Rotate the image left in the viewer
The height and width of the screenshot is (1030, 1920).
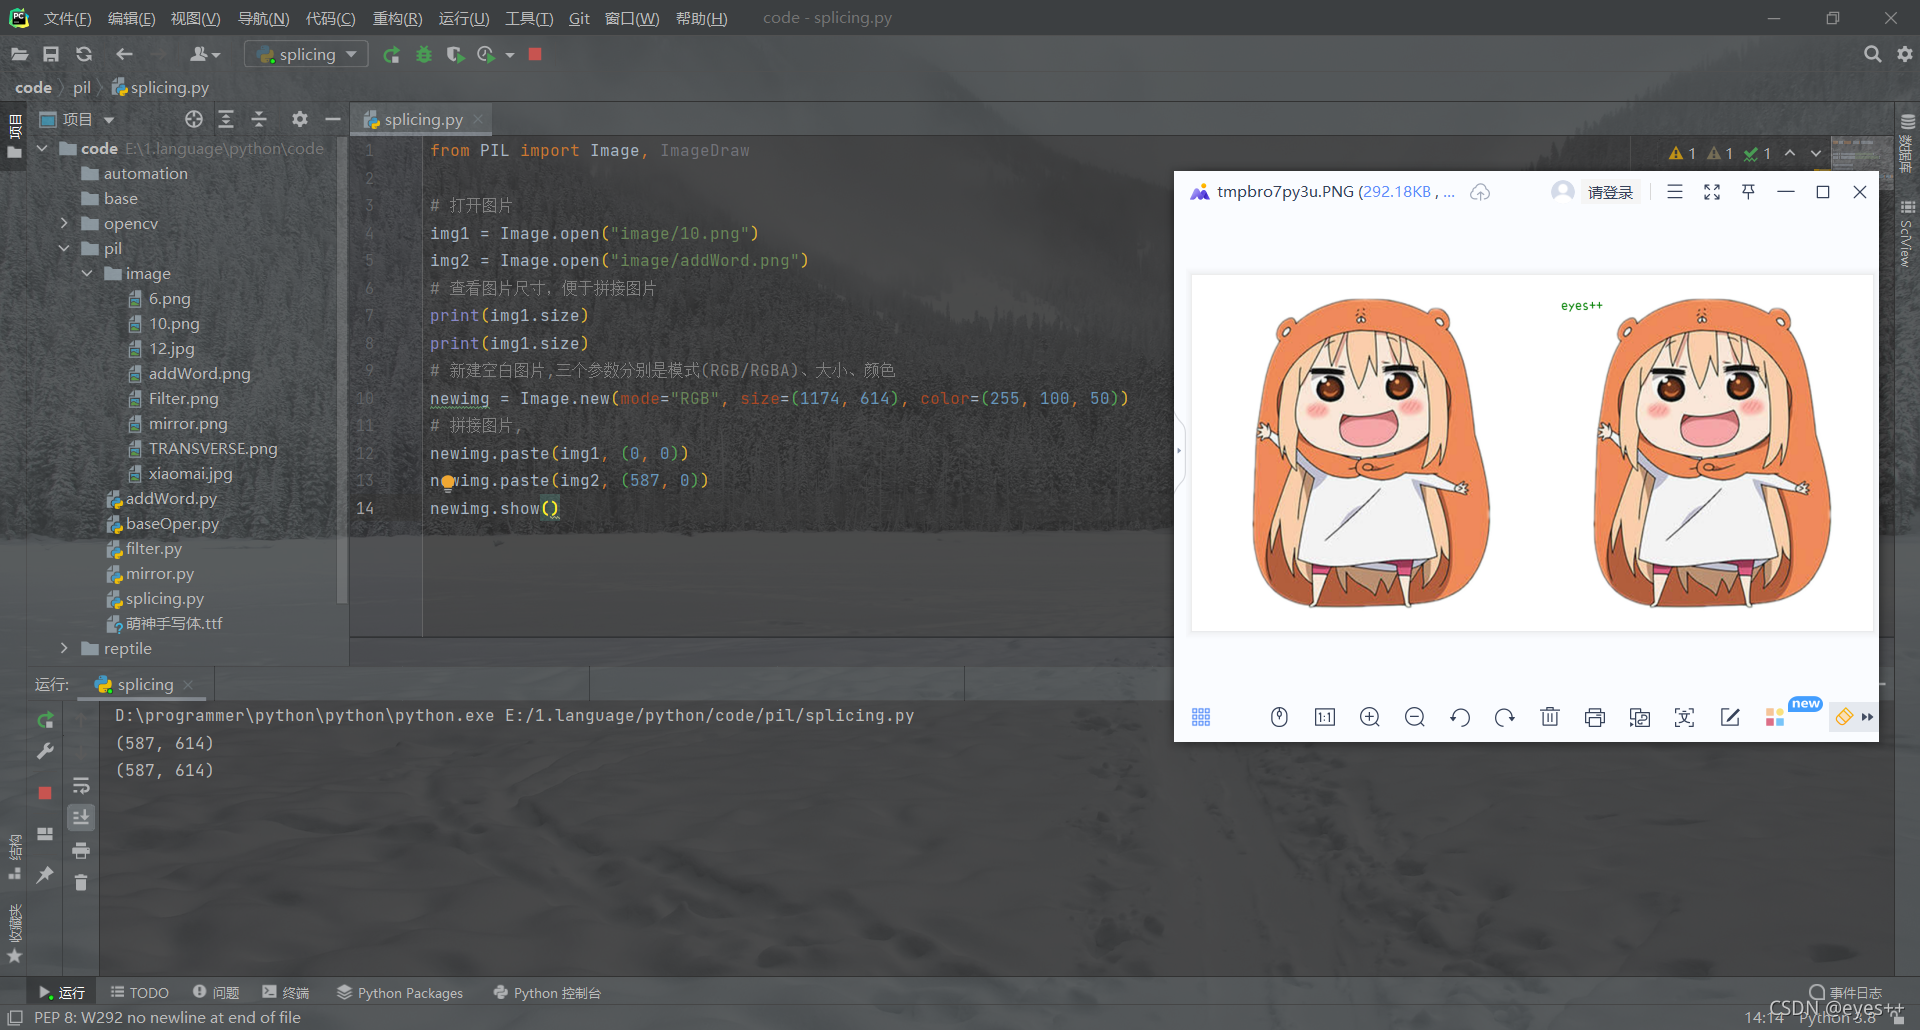point(1460,717)
